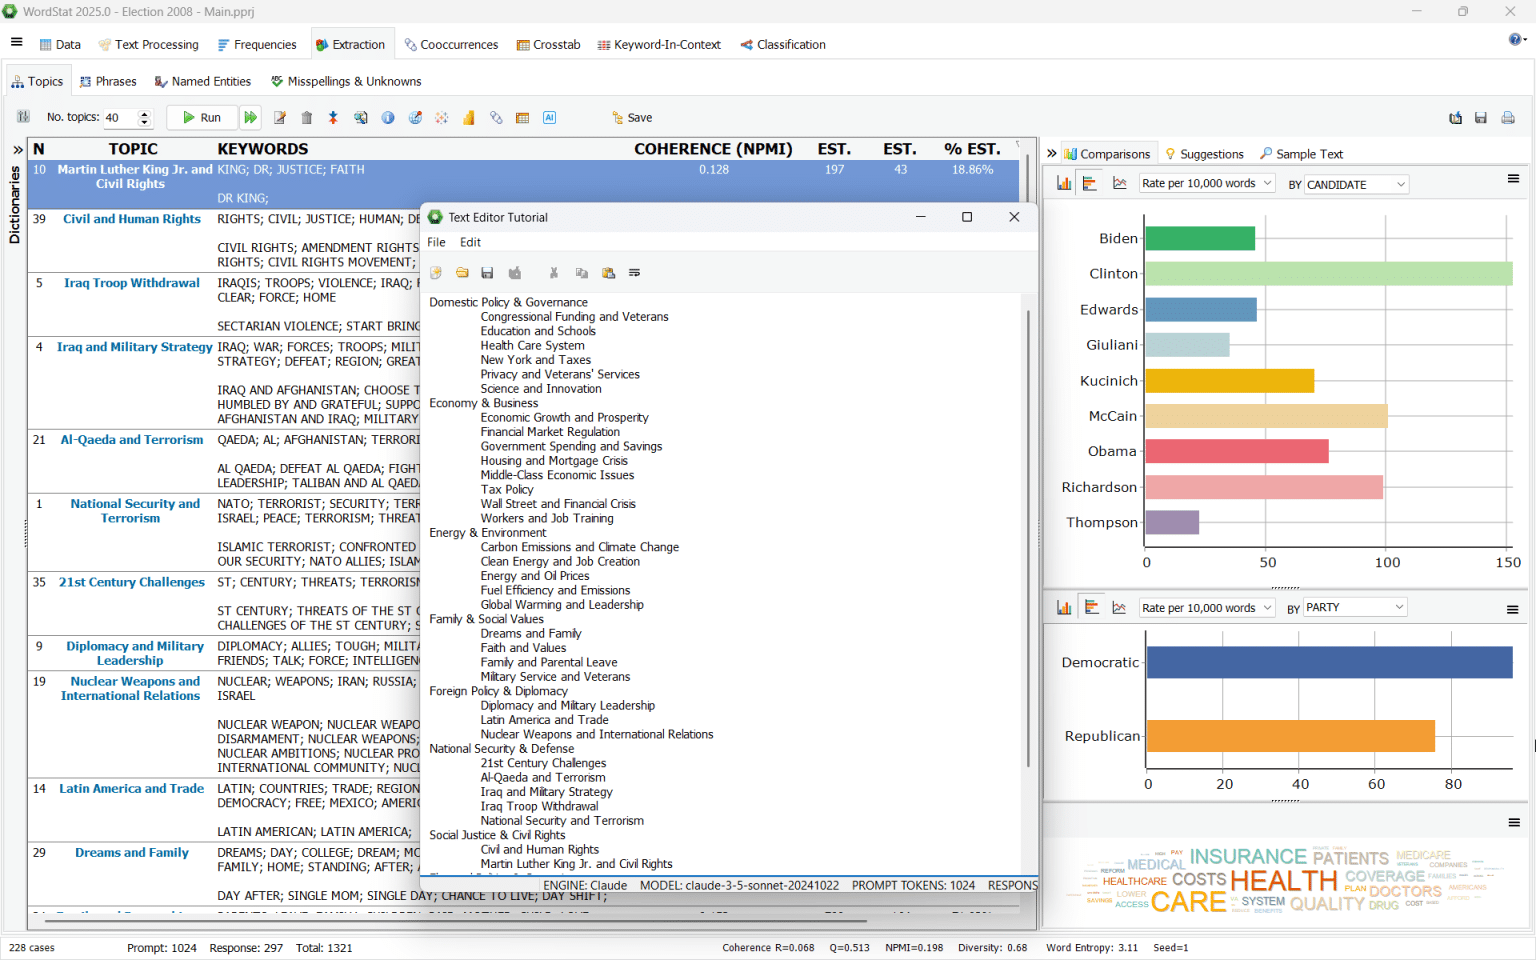Click the Run button
The height and width of the screenshot is (960, 1536).
coord(202,118)
